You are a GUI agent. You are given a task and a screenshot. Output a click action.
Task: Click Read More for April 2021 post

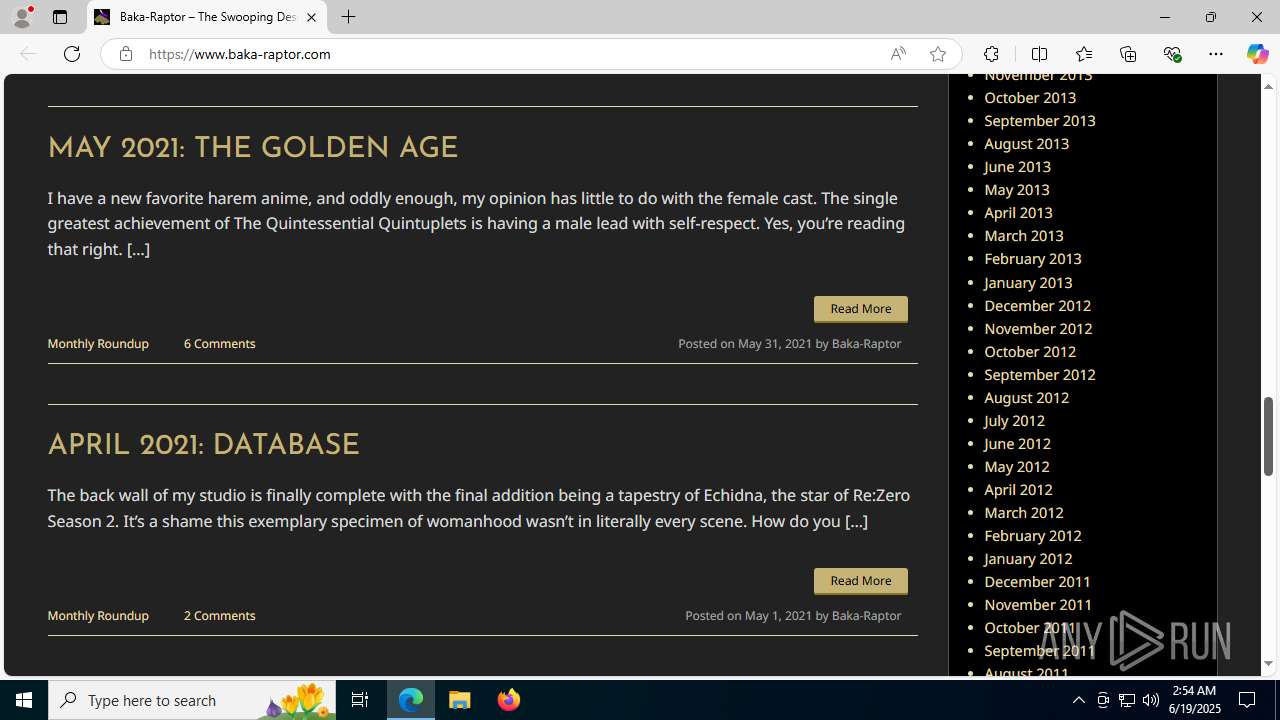[861, 581]
